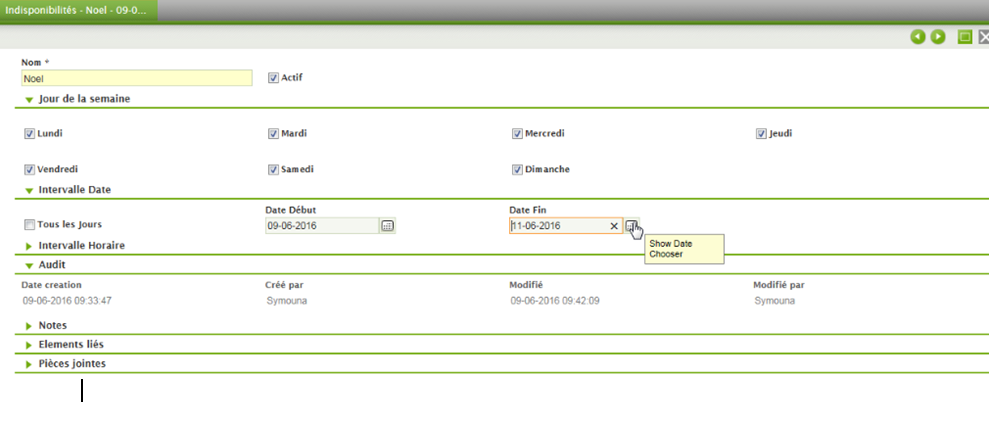Image resolution: width=992 pixels, height=448 pixels.
Task: Click the Modifié label
Action: pos(526,285)
